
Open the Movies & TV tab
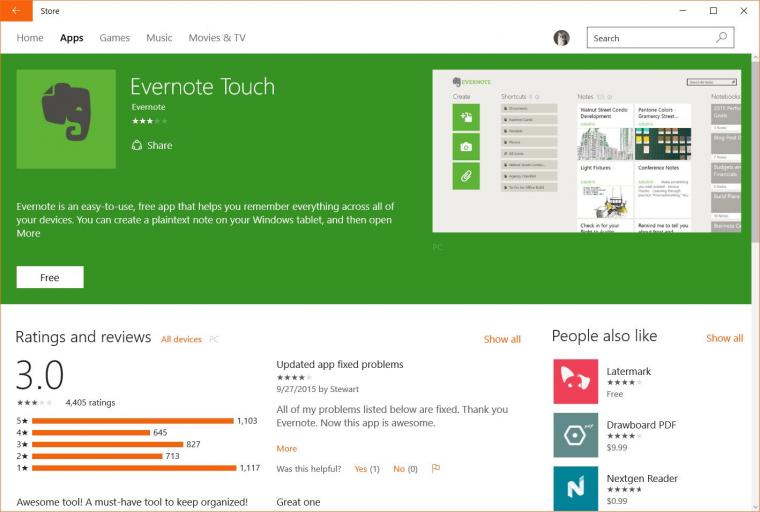point(217,38)
